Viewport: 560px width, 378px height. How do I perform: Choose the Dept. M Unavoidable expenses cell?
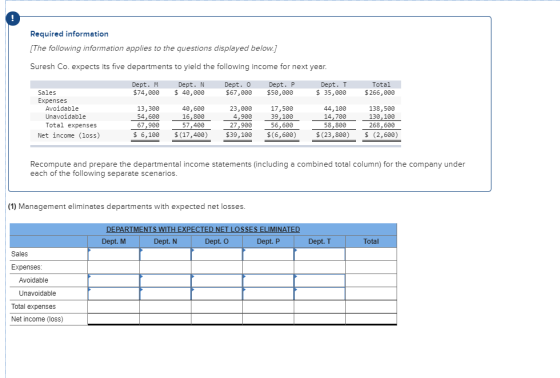114,294
